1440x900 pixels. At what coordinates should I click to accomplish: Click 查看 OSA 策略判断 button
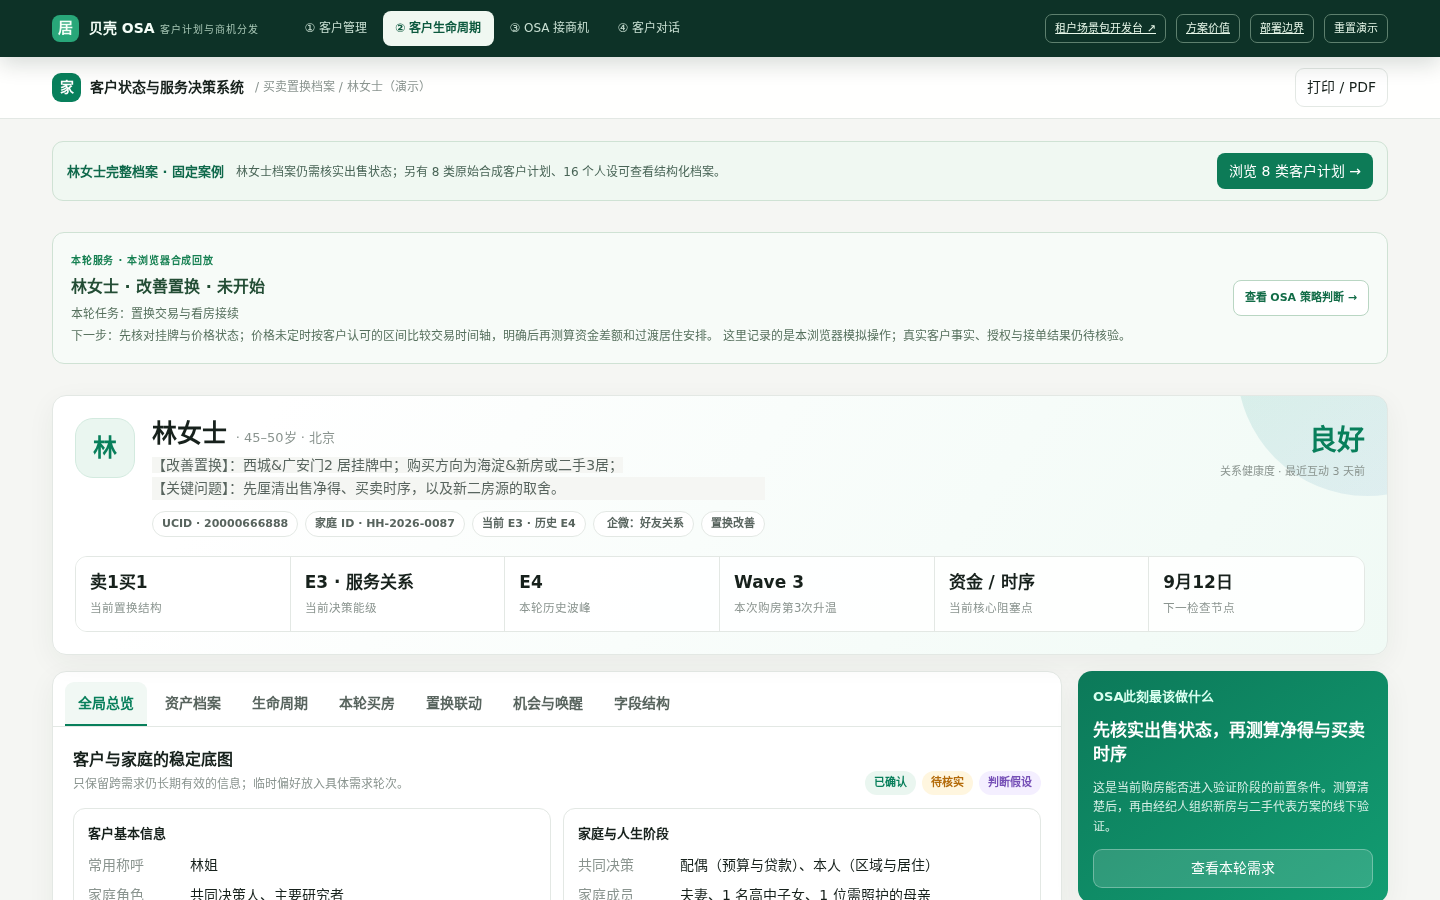tap(1301, 297)
